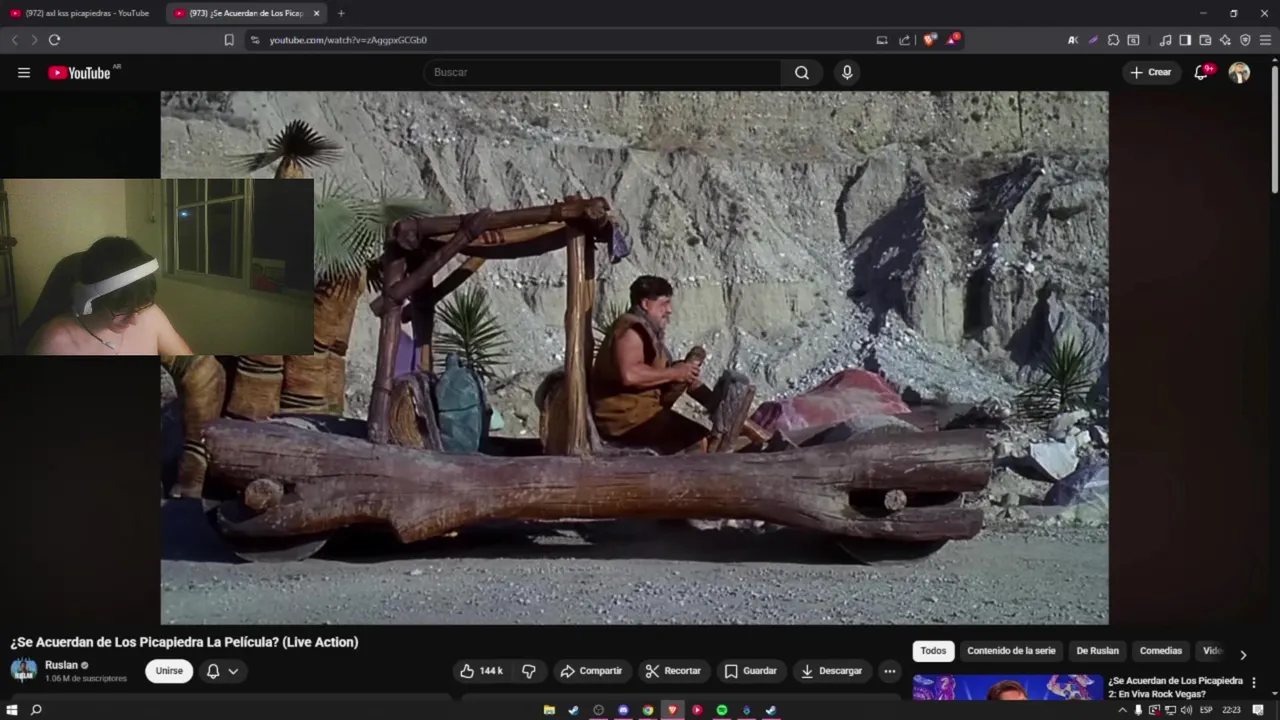Open the ESP language selector
Viewport: 1280px width, 720px height.
click(1206, 710)
